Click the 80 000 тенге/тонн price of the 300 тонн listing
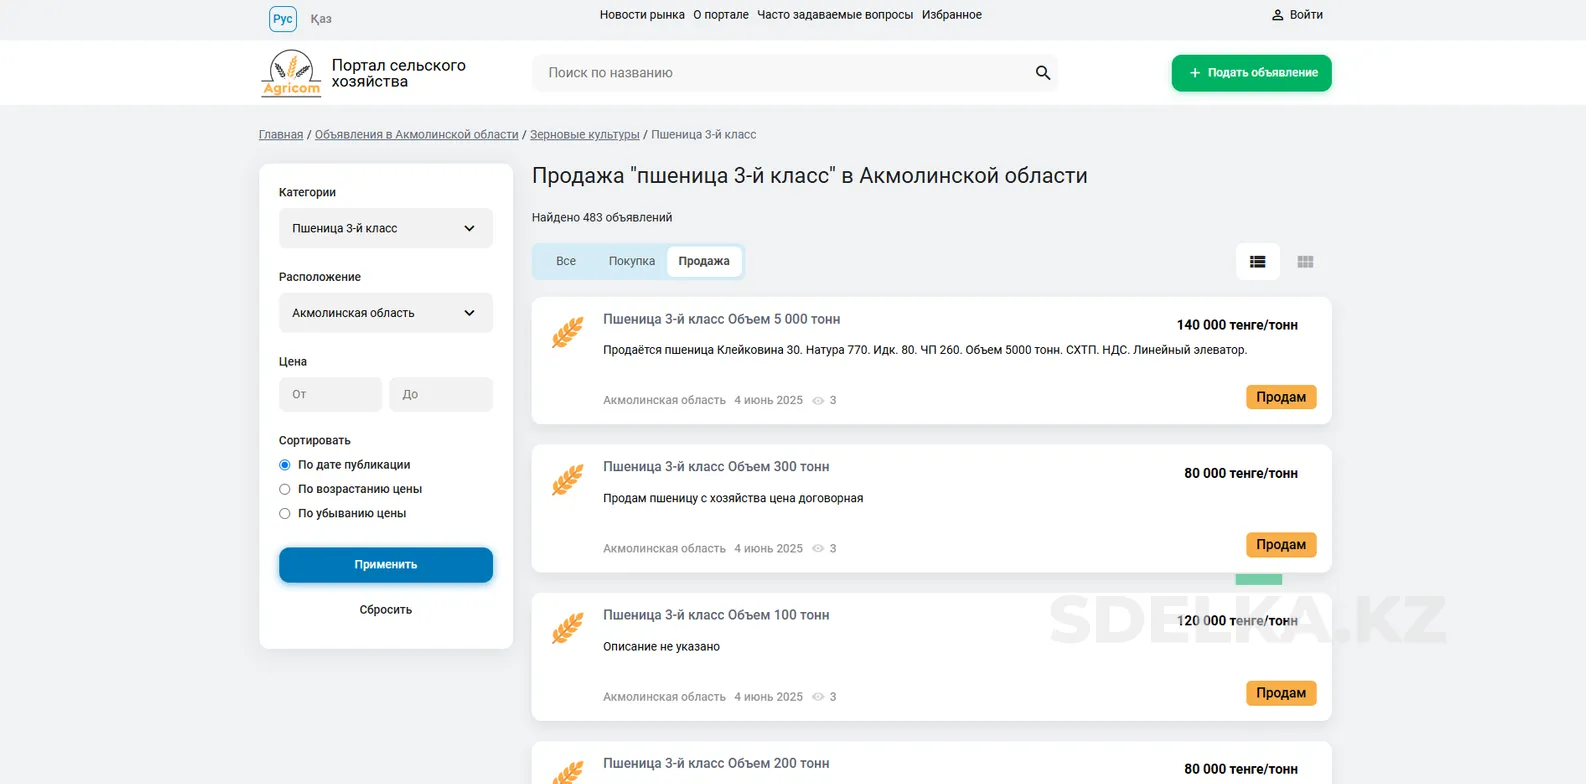Image resolution: width=1586 pixels, height=784 pixels. tap(1241, 473)
